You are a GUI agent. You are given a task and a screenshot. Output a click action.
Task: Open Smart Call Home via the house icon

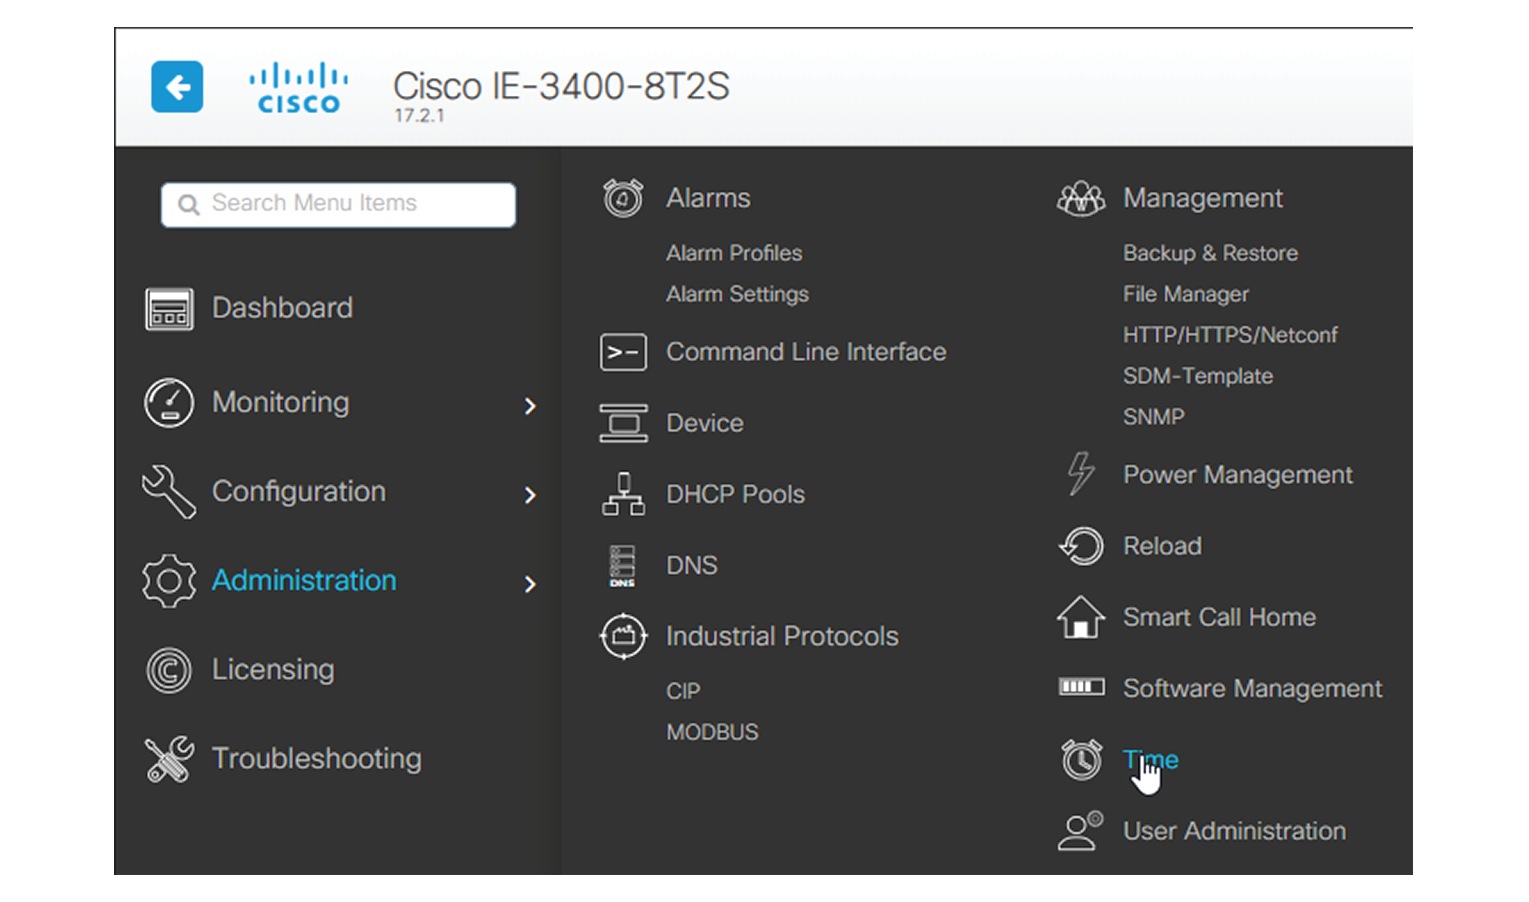click(x=1080, y=617)
